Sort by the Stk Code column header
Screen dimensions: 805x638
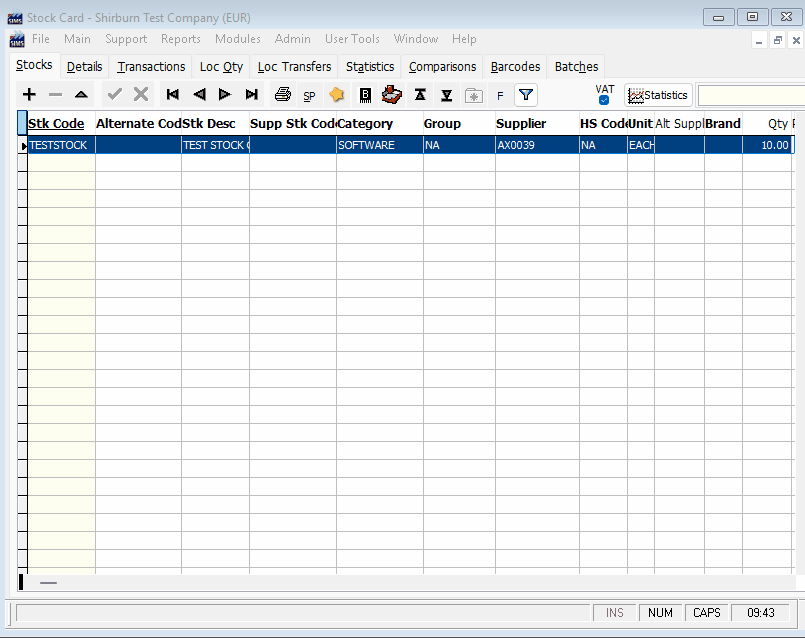56,124
